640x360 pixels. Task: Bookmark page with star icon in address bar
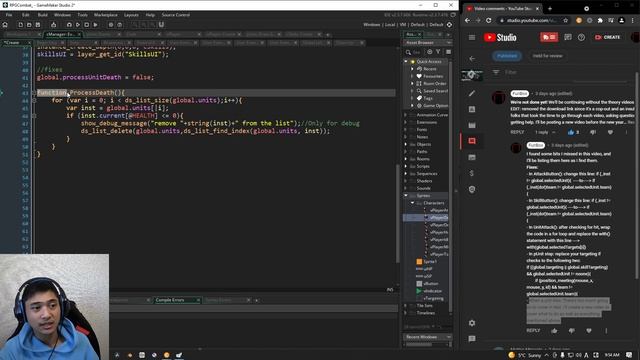(x=566, y=20)
